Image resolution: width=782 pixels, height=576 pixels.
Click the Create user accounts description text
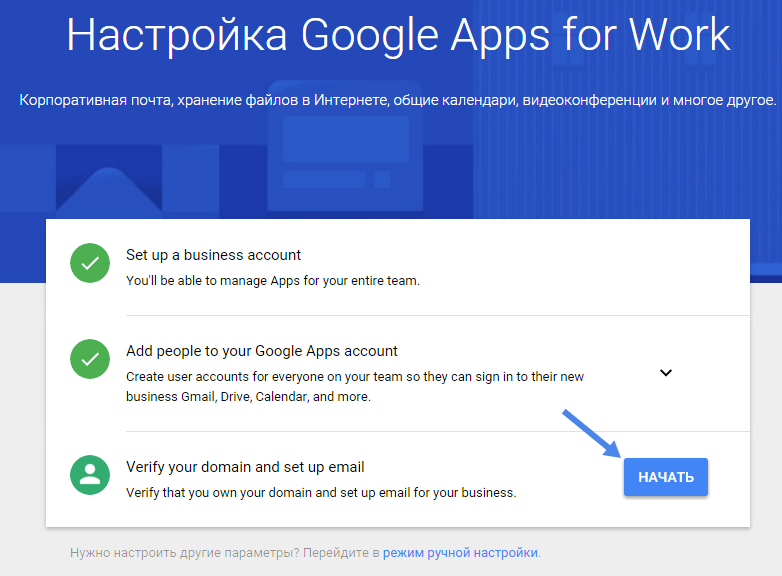(354, 386)
